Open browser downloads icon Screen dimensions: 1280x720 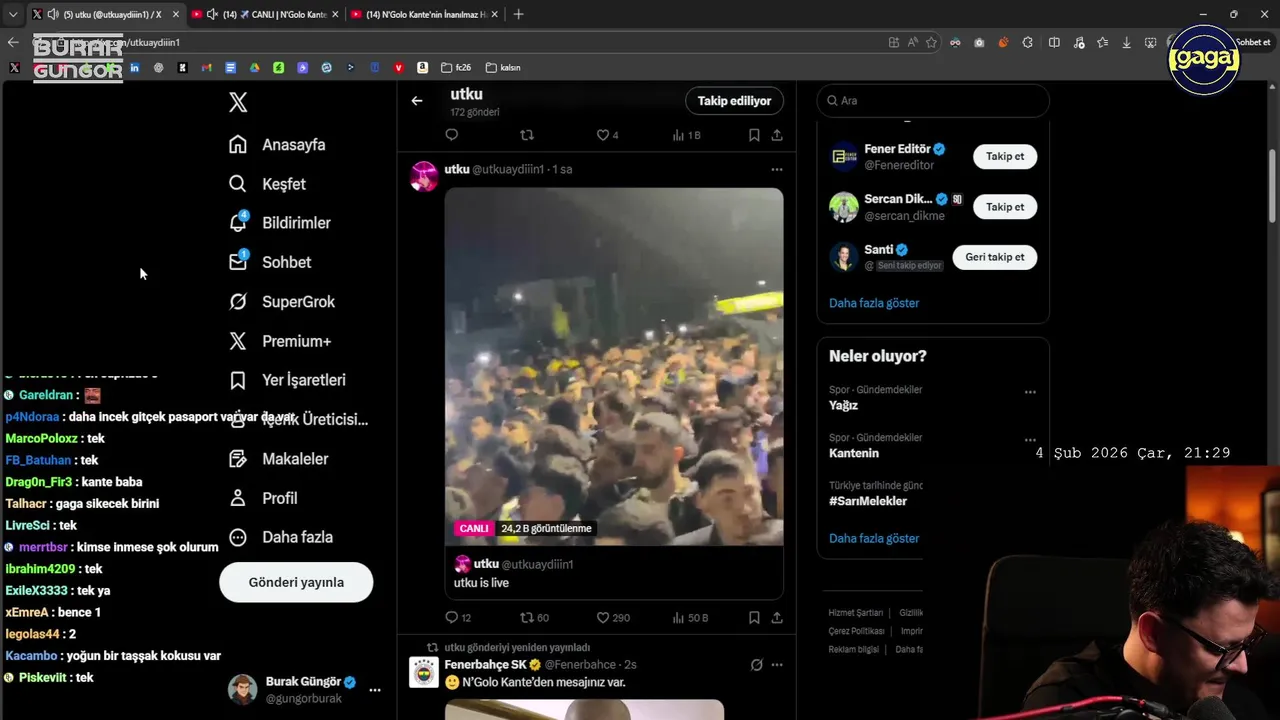[1127, 42]
